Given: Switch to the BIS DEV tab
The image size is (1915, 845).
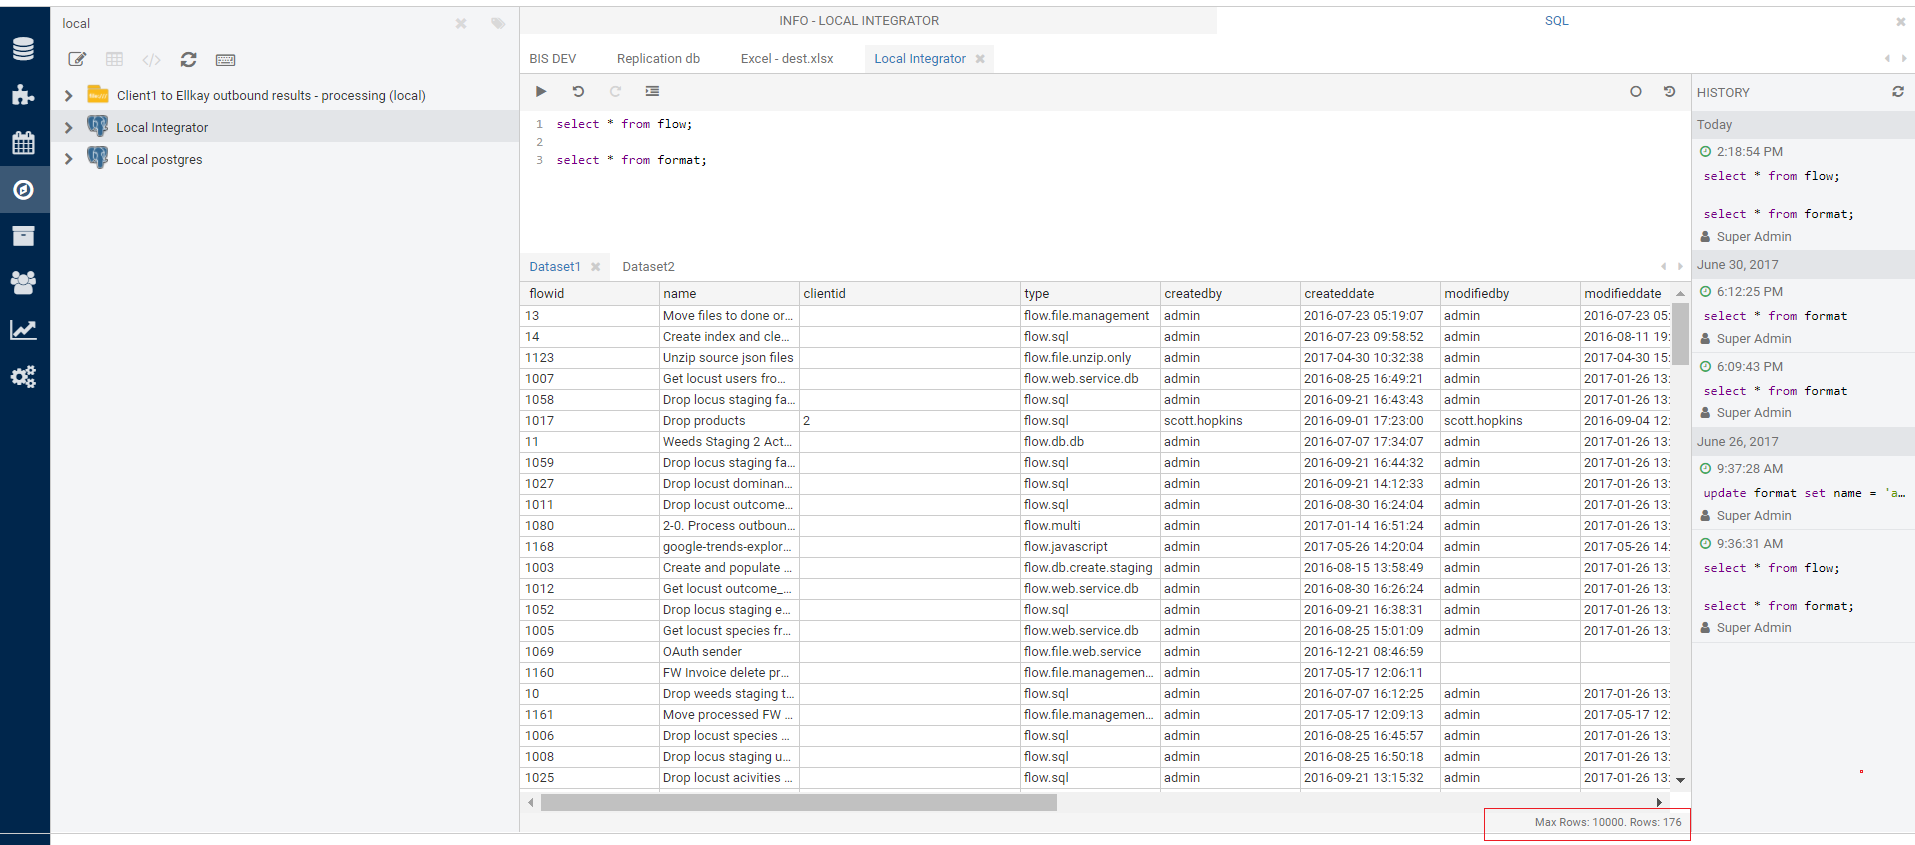Looking at the screenshot, I should (x=552, y=59).
